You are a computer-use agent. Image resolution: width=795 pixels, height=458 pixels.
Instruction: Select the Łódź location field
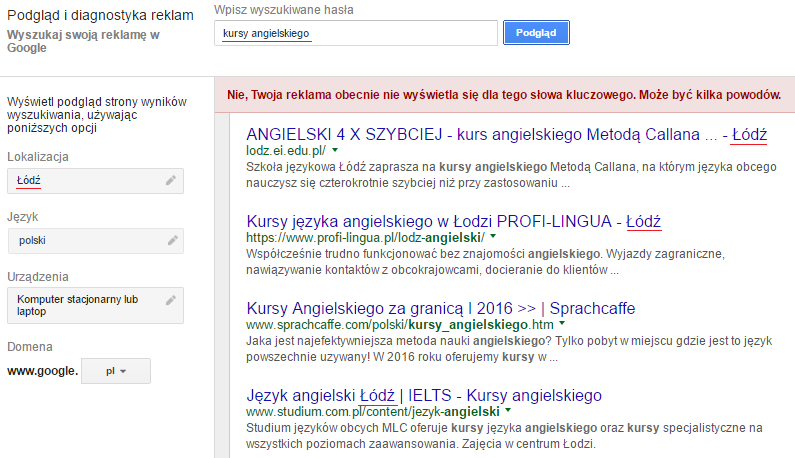pyautogui.click(x=85, y=181)
